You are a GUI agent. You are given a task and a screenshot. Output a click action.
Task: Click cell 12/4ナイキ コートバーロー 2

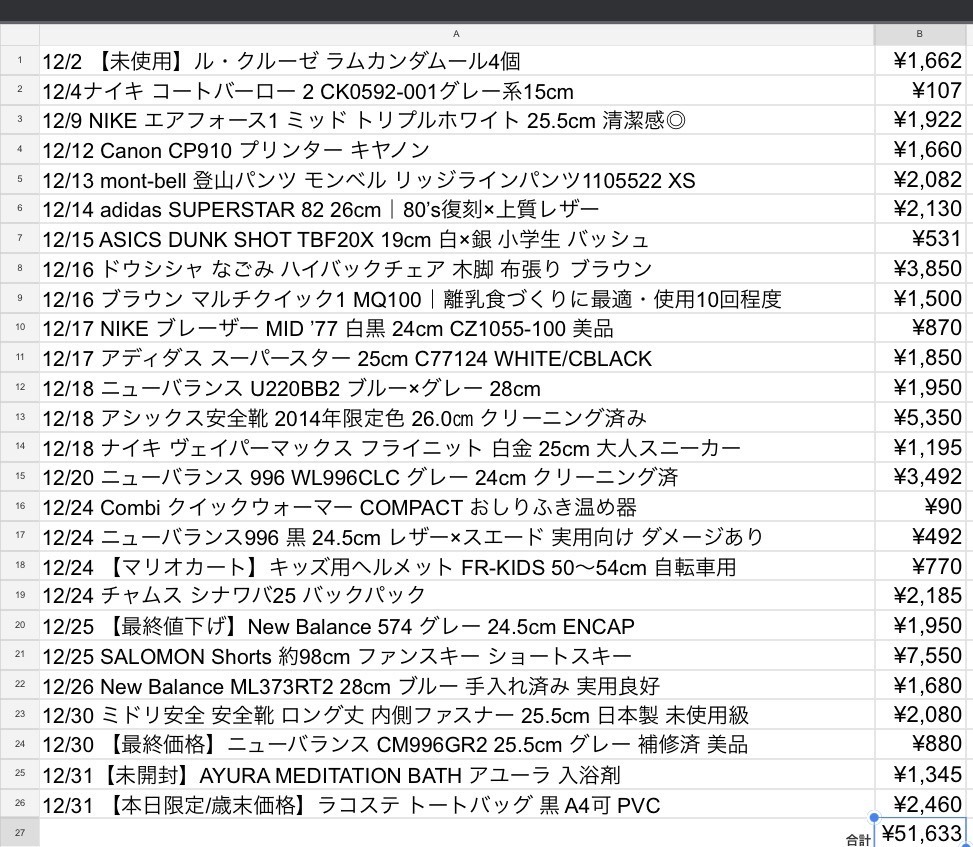457,90
